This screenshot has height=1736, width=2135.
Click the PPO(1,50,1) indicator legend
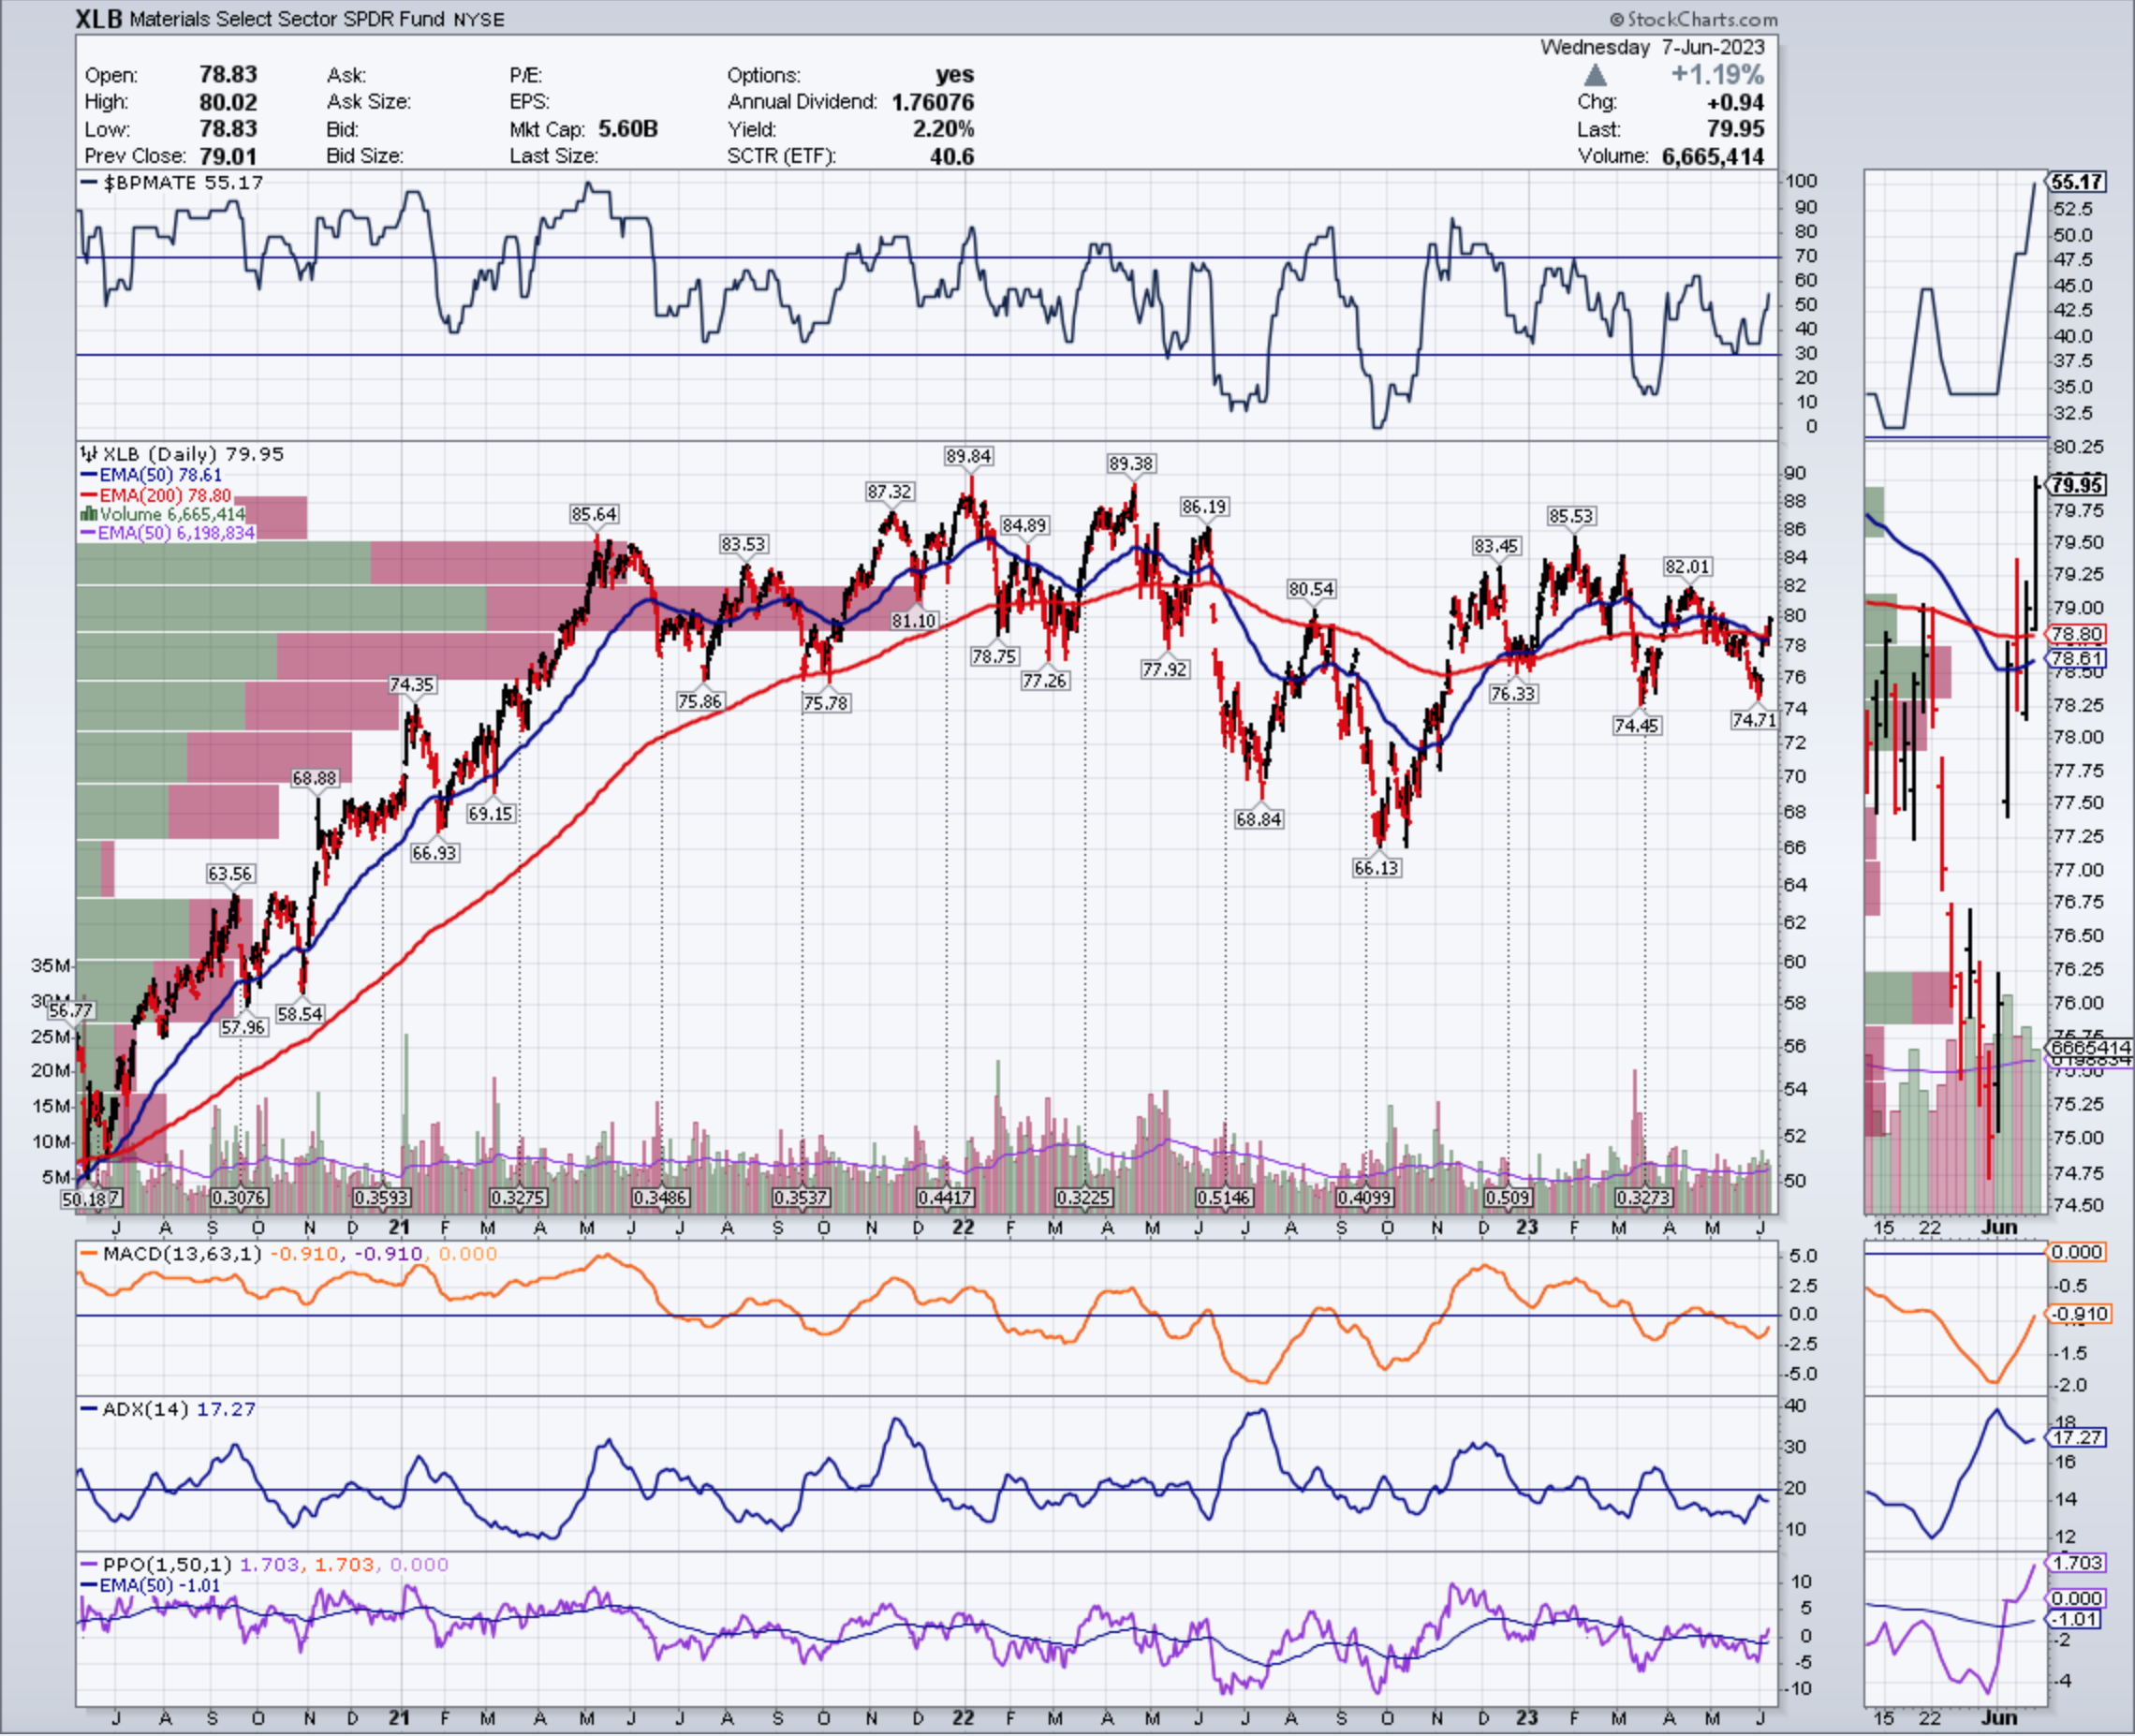pyautogui.click(x=264, y=1564)
